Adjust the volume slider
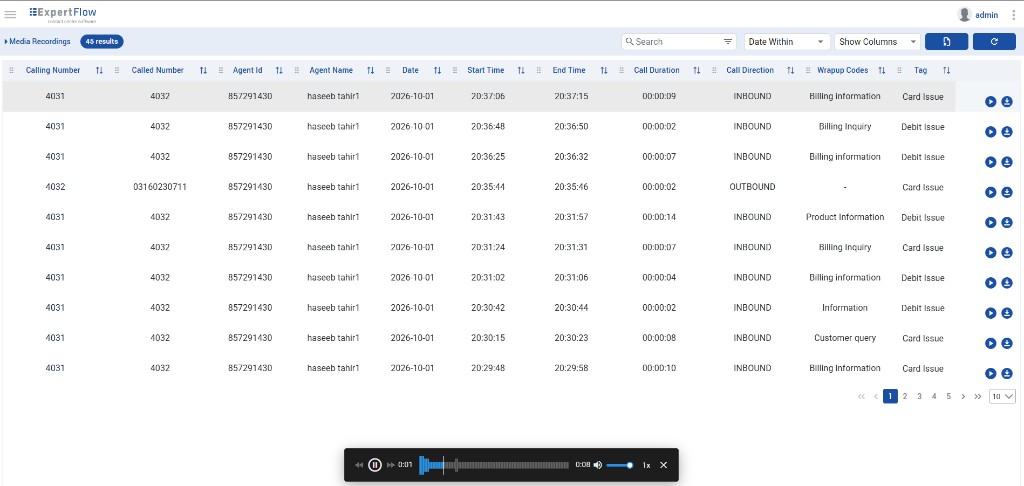Viewport: 1024px width, 486px height. point(619,465)
